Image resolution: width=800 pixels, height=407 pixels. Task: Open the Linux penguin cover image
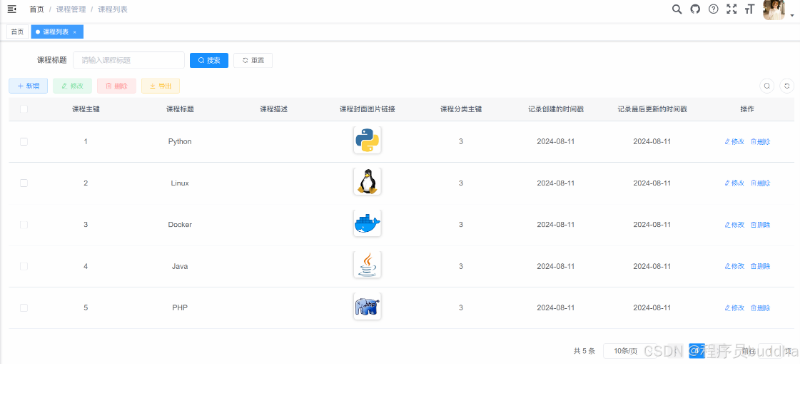tap(367, 181)
